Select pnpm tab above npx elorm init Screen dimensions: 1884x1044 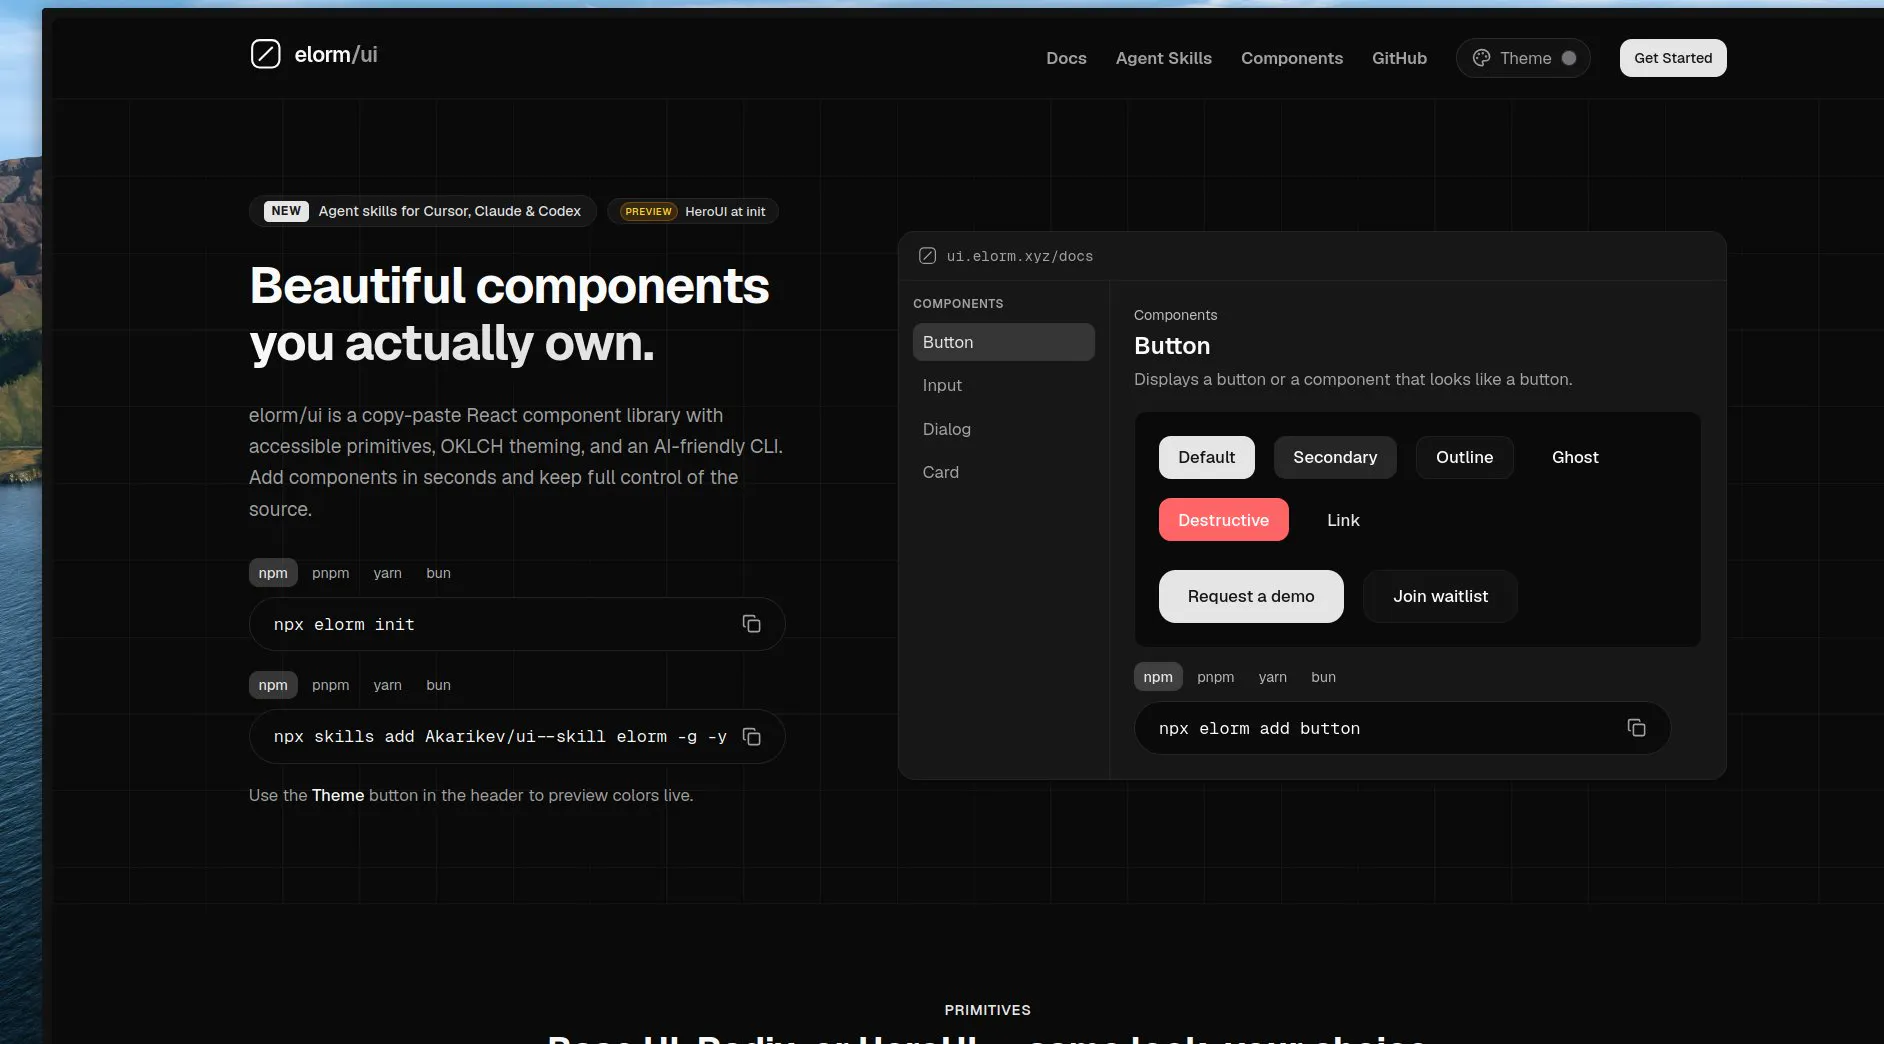330,573
